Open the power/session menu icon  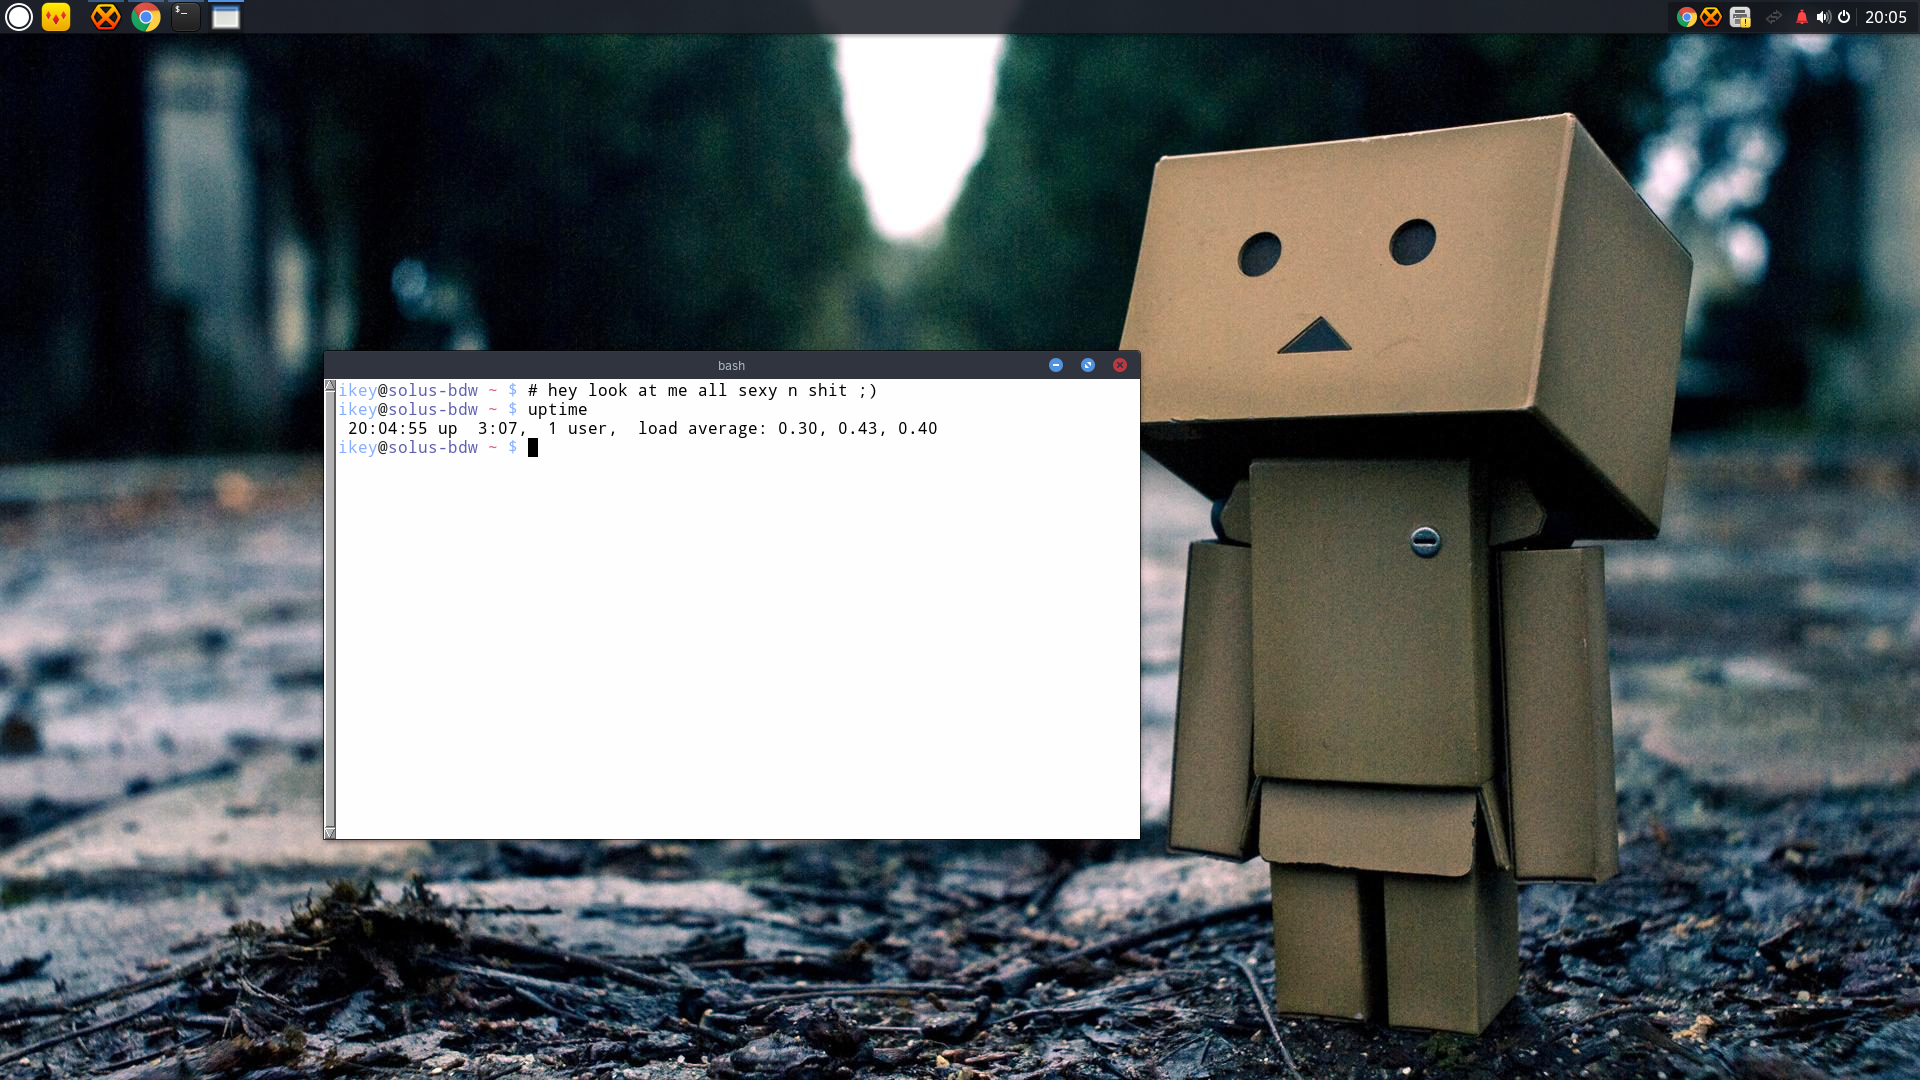point(1844,17)
